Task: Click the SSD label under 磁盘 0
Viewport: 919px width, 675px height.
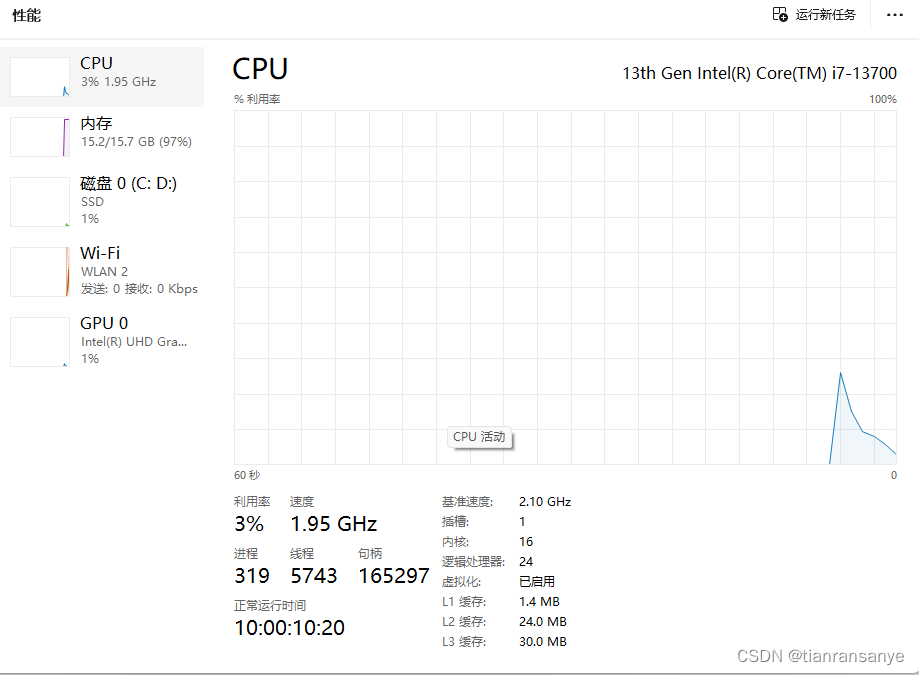Action: click(90, 201)
